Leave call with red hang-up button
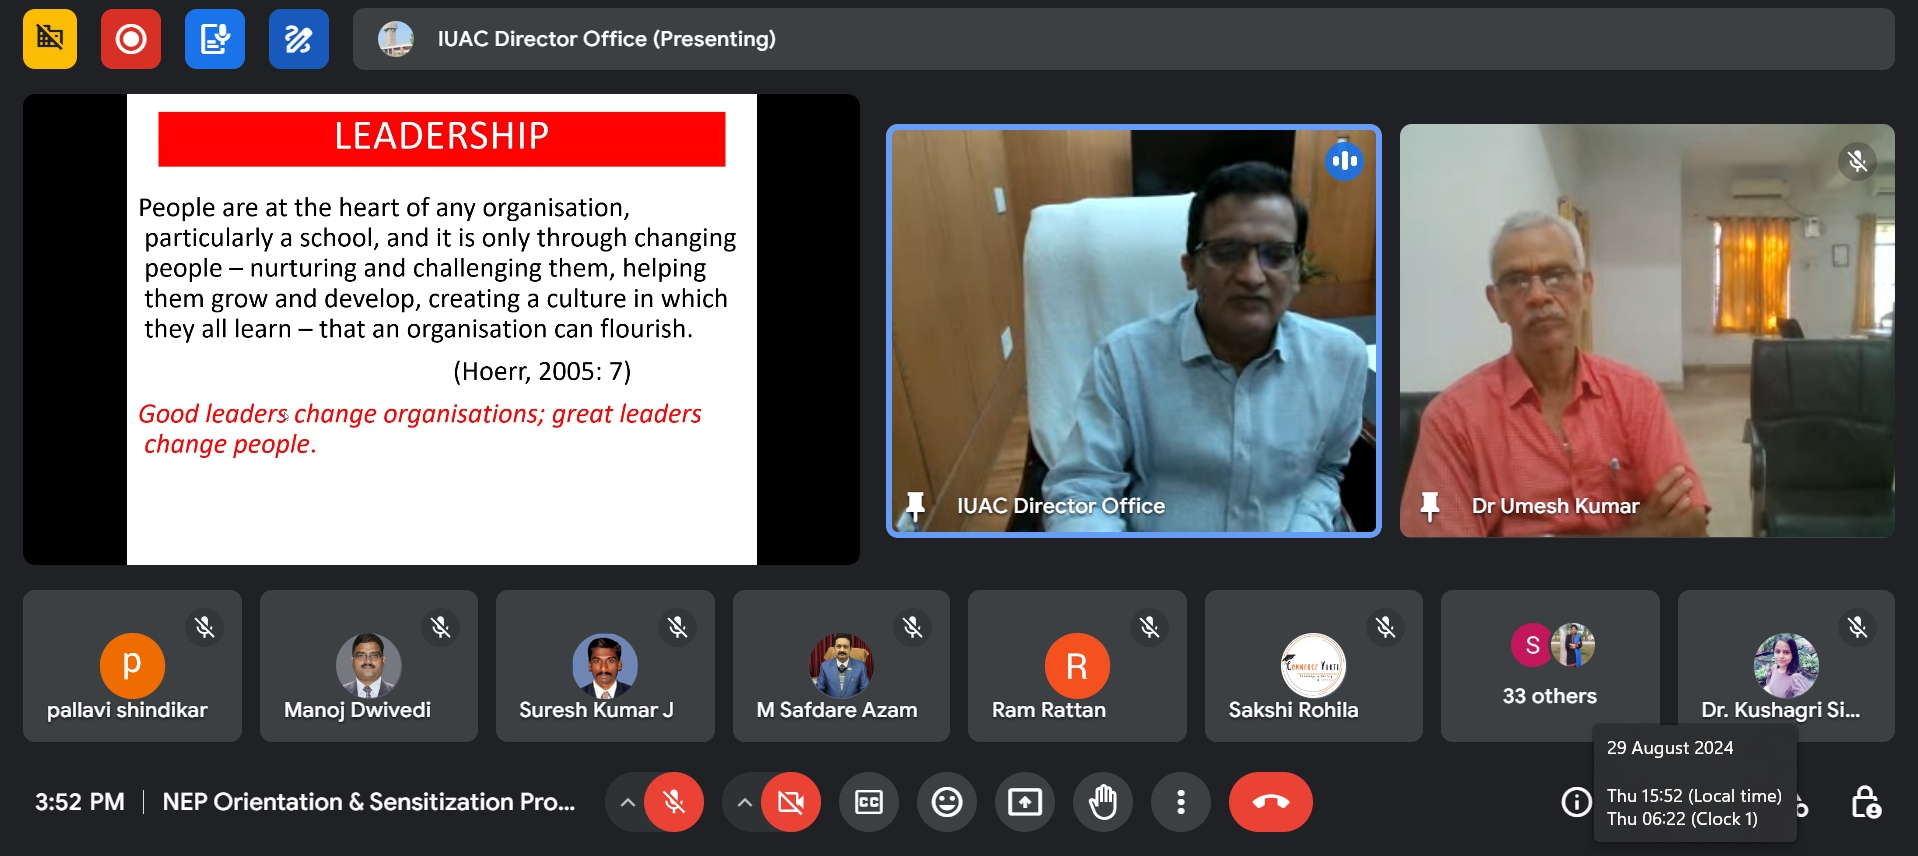Image resolution: width=1918 pixels, height=856 pixels. 1270,802
